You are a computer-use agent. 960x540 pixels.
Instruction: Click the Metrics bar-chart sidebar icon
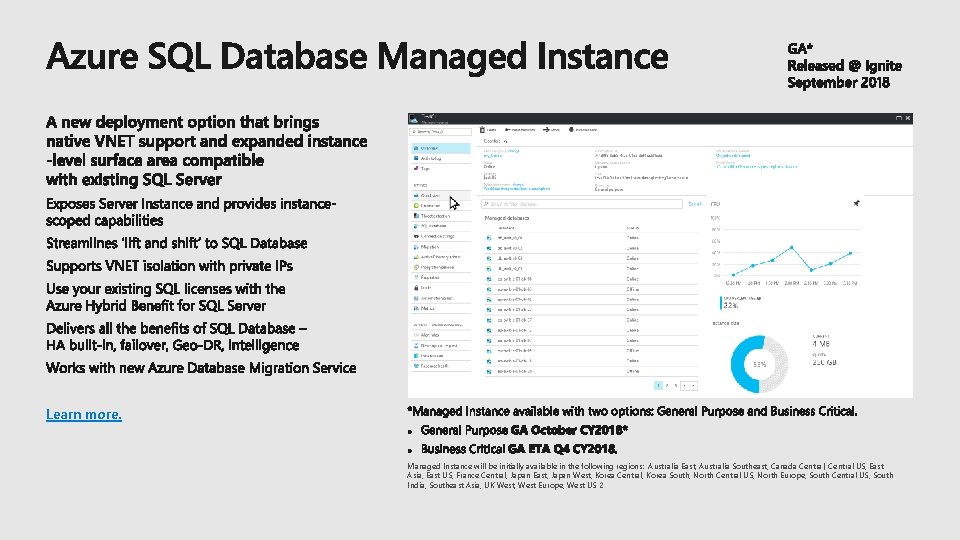[x=416, y=309]
